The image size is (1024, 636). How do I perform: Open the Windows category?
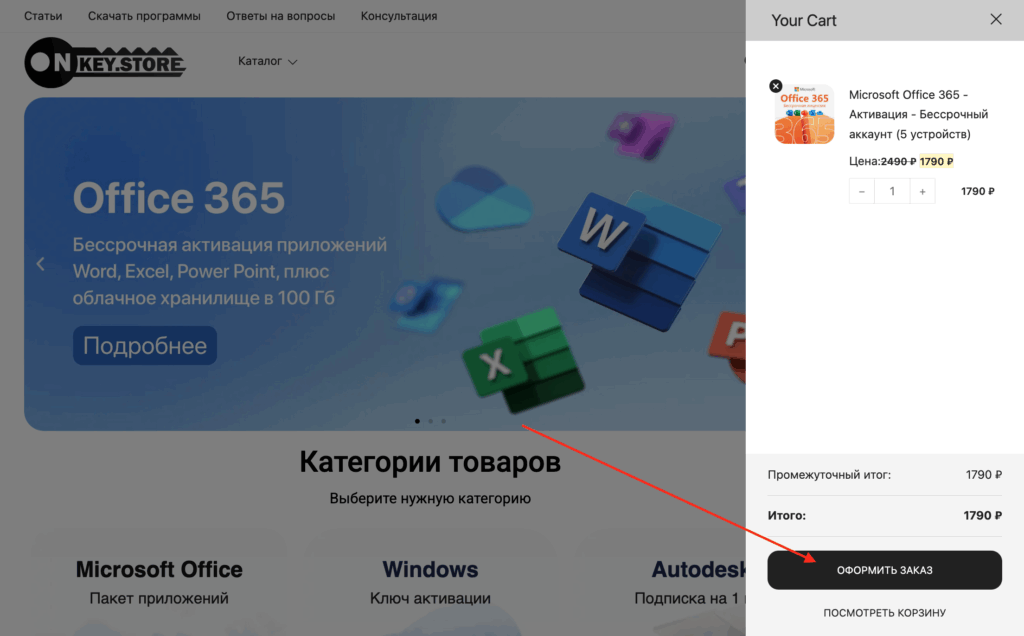tap(430, 570)
